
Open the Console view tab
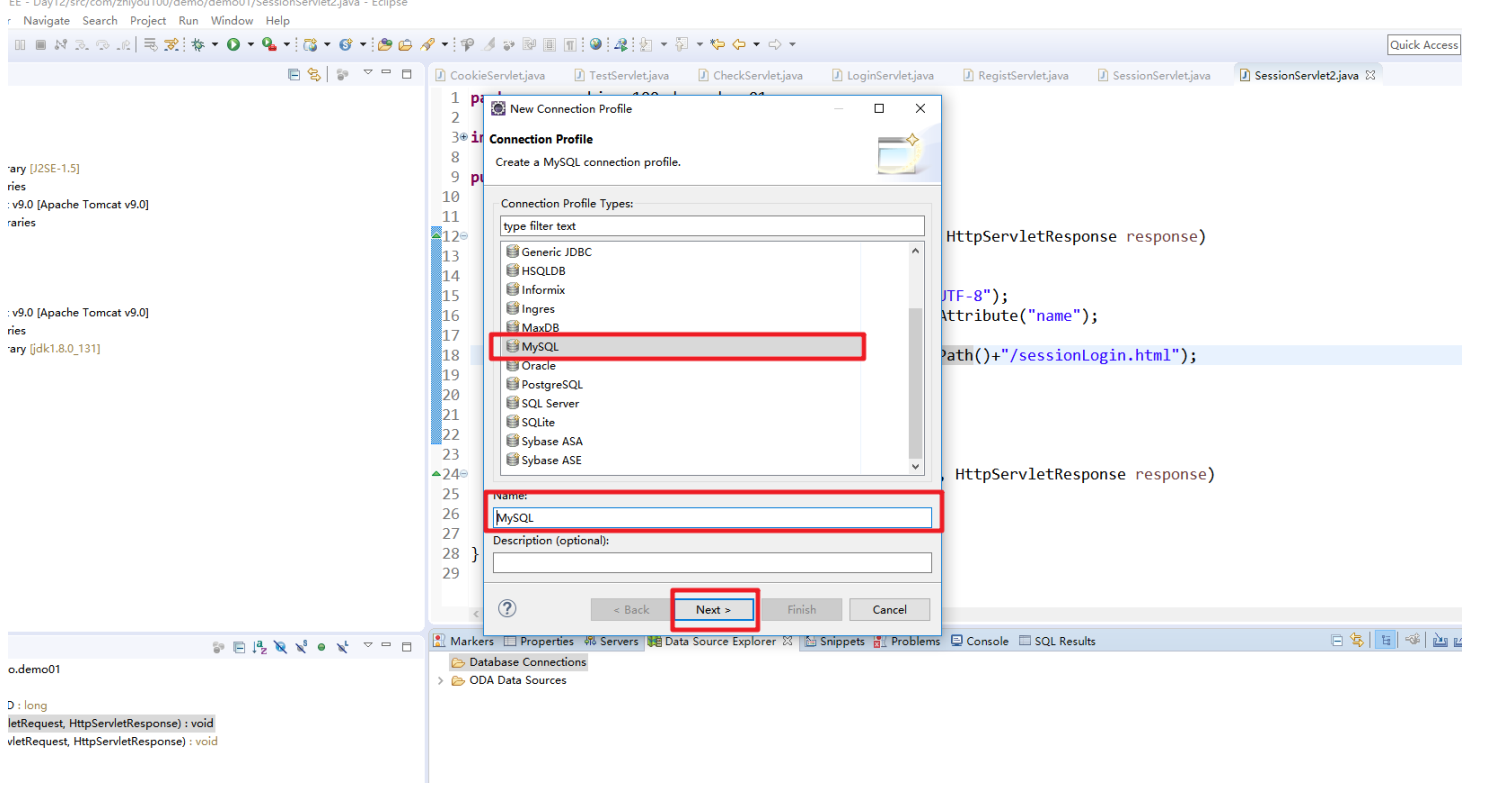click(980, 641)
